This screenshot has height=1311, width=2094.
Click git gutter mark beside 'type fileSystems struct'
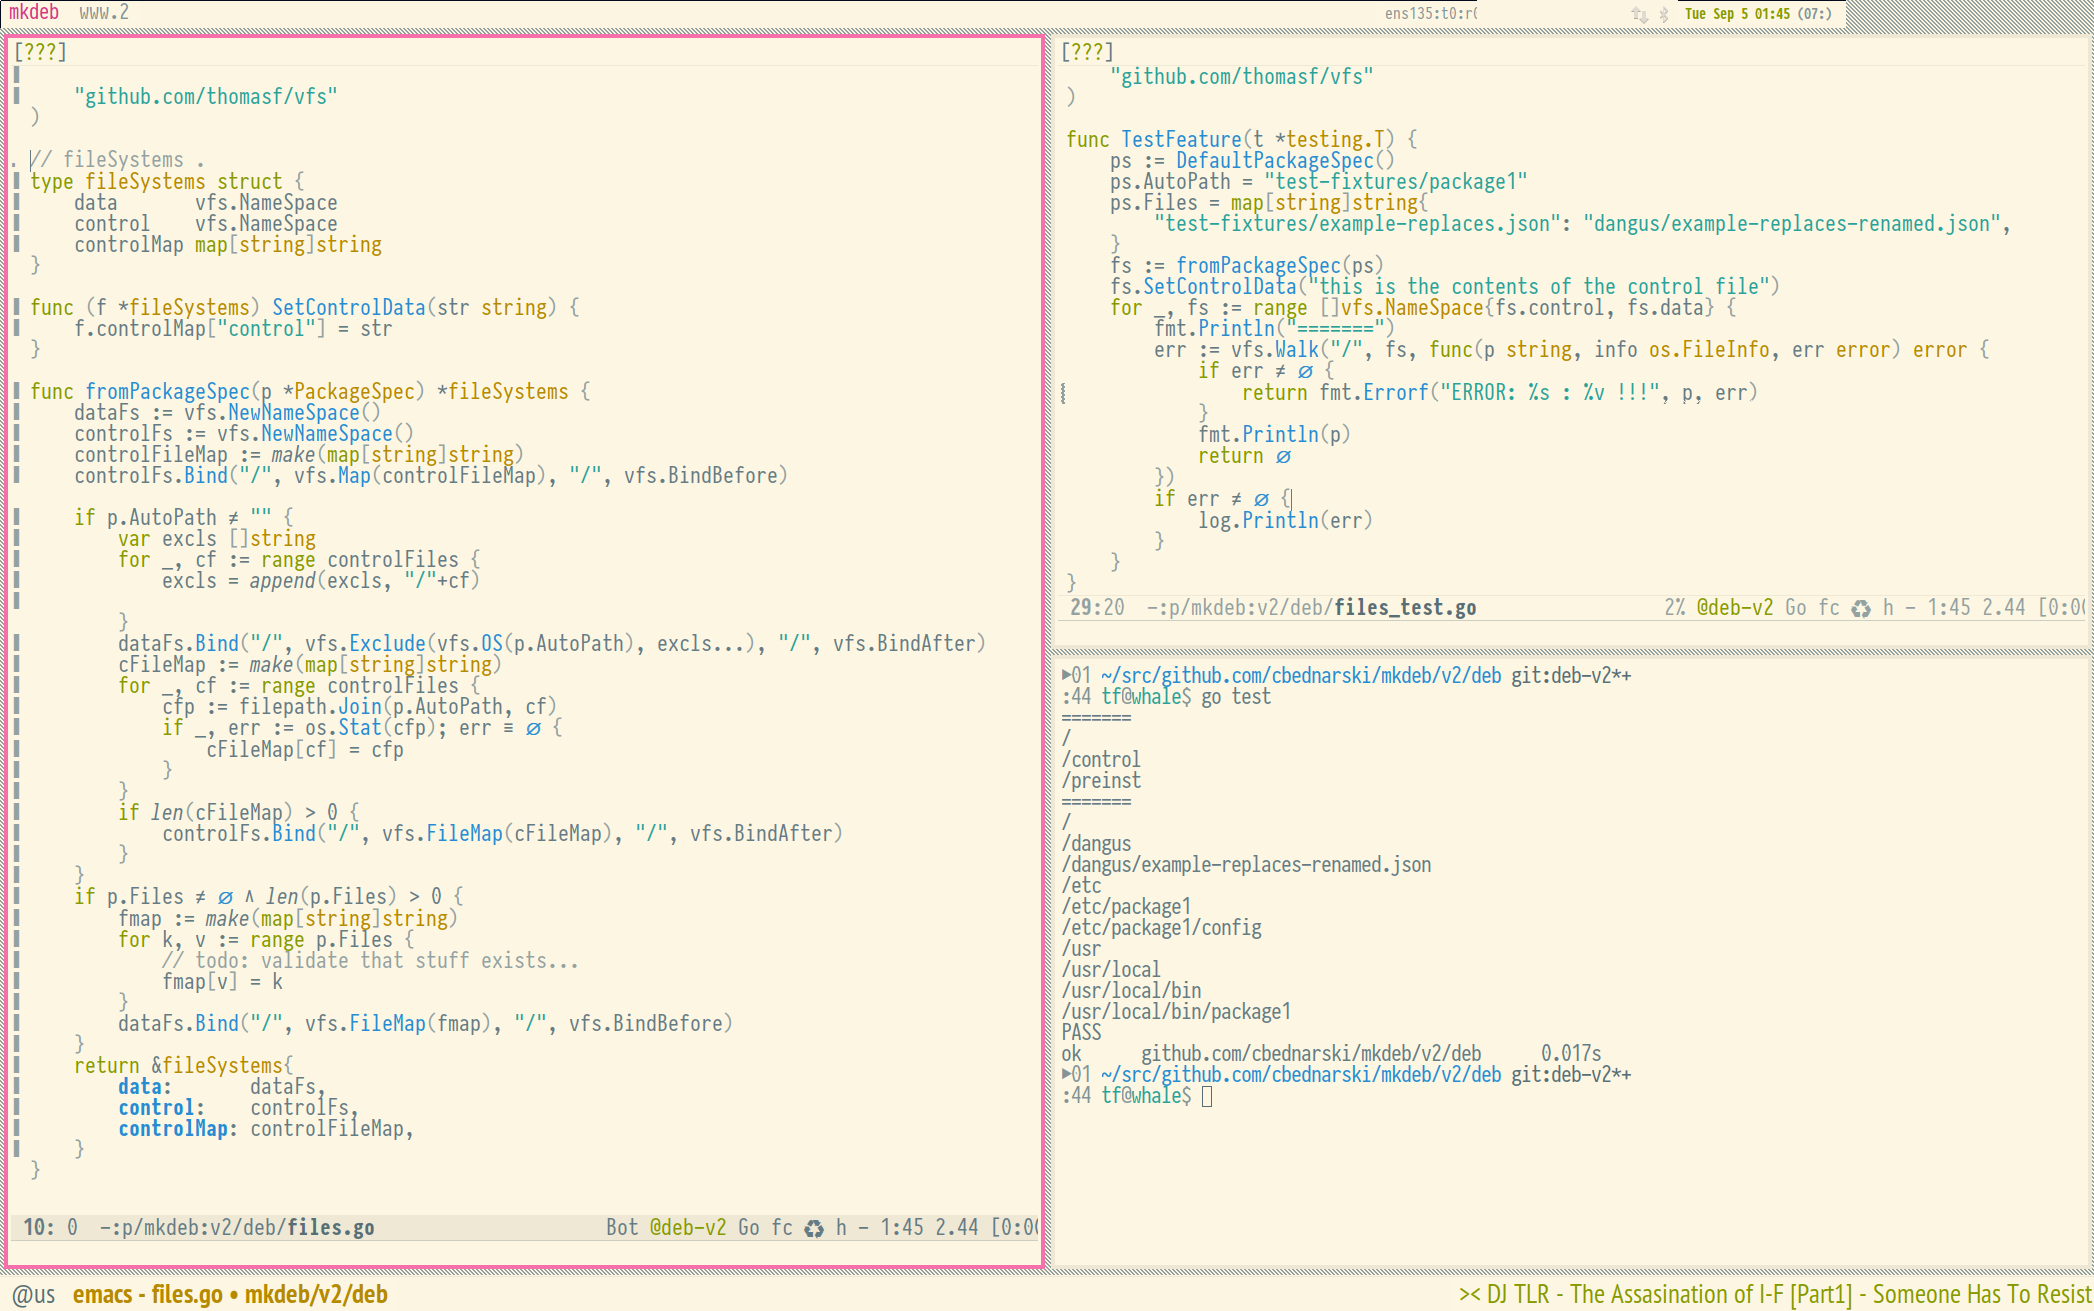point(17,181)
